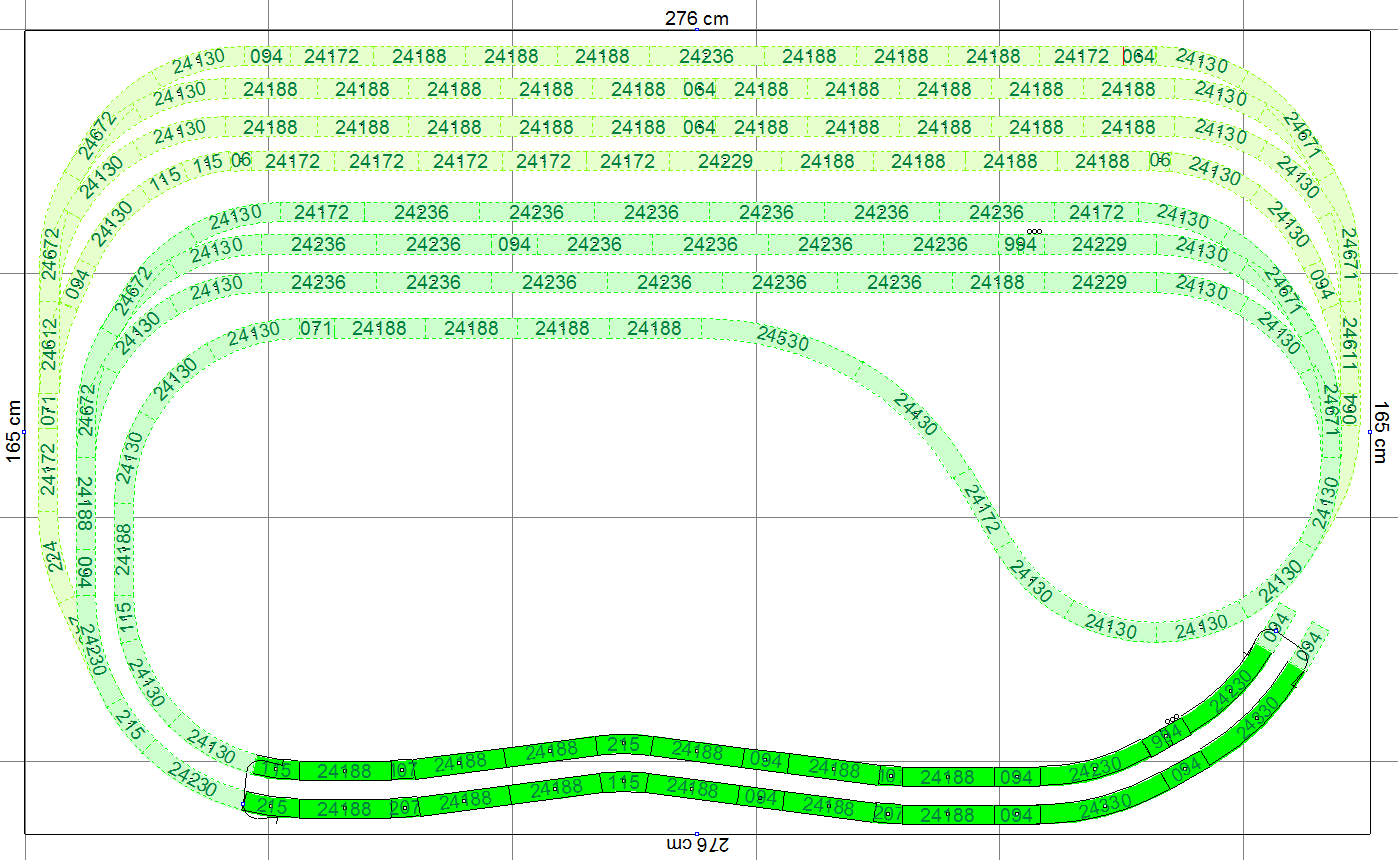Select the 24530 curved track piece

782,339
